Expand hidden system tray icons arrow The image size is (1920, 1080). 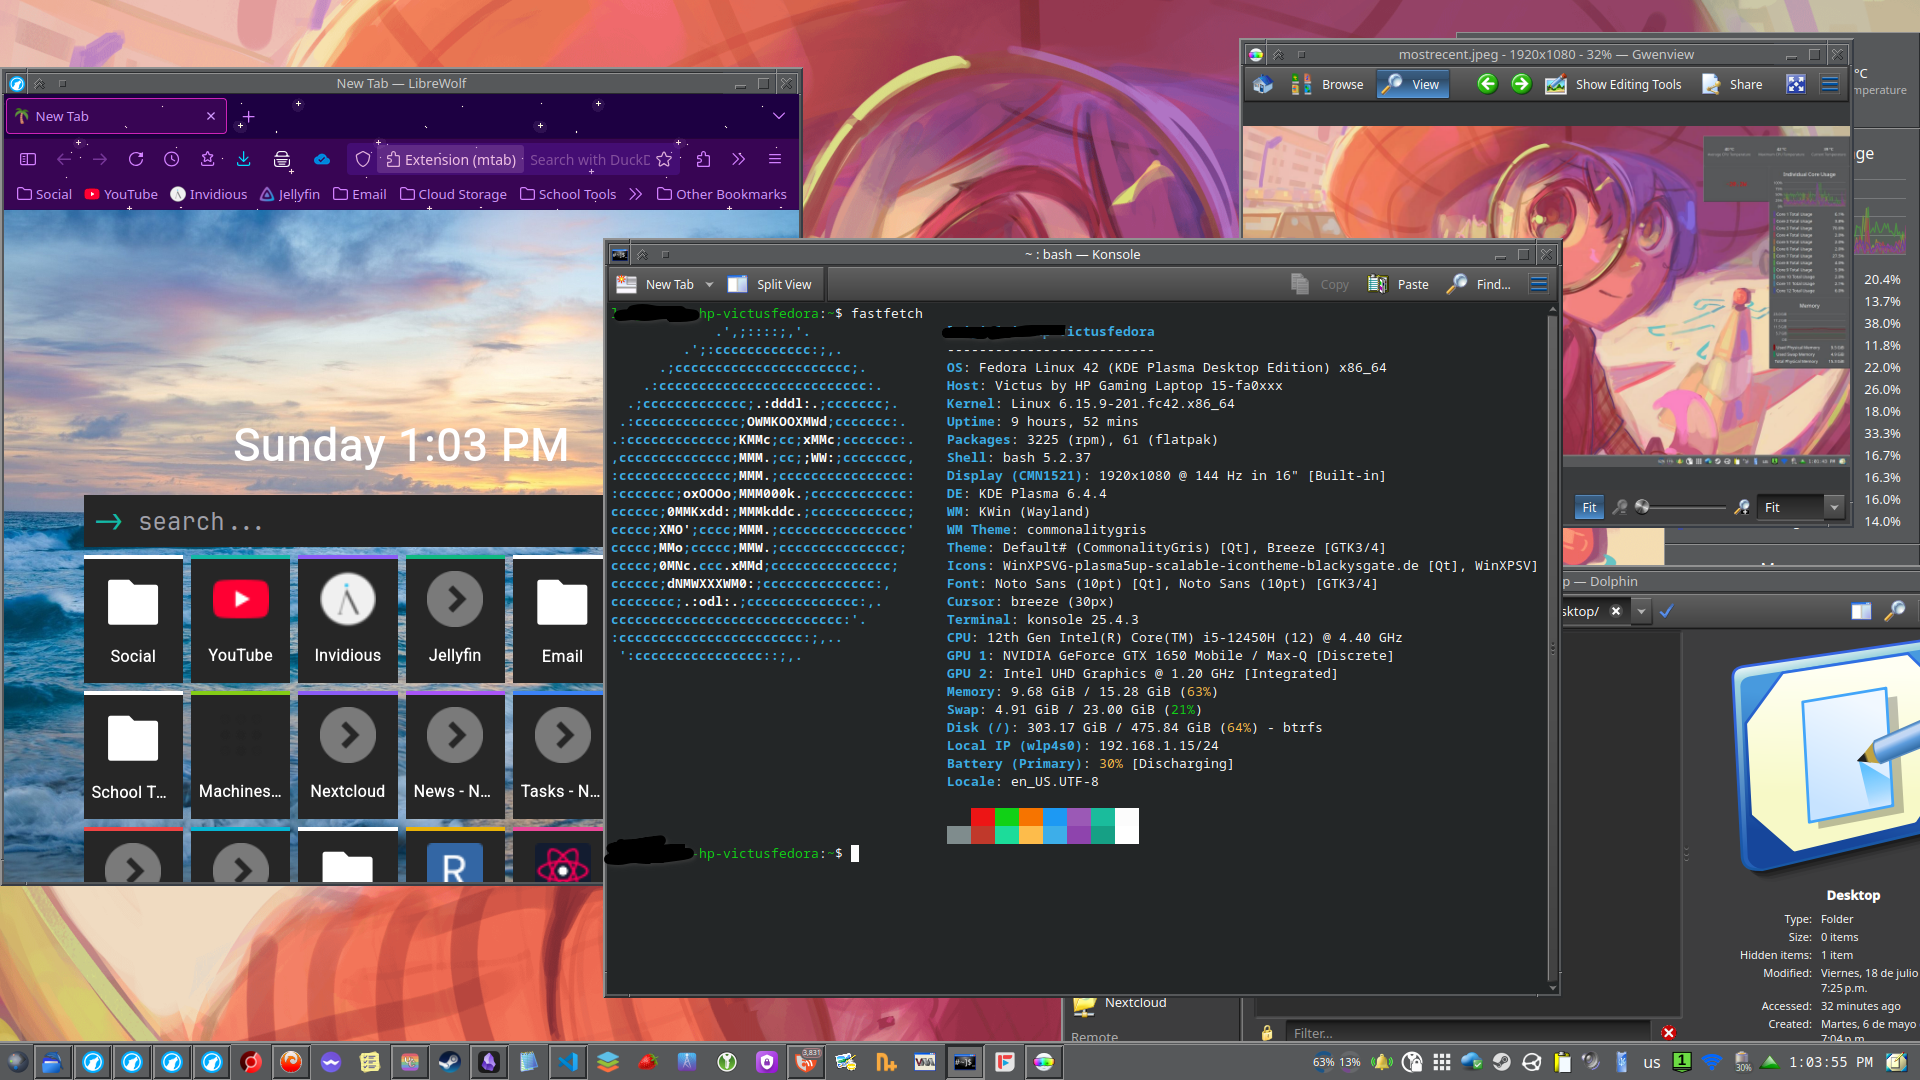[1770, 1062]
